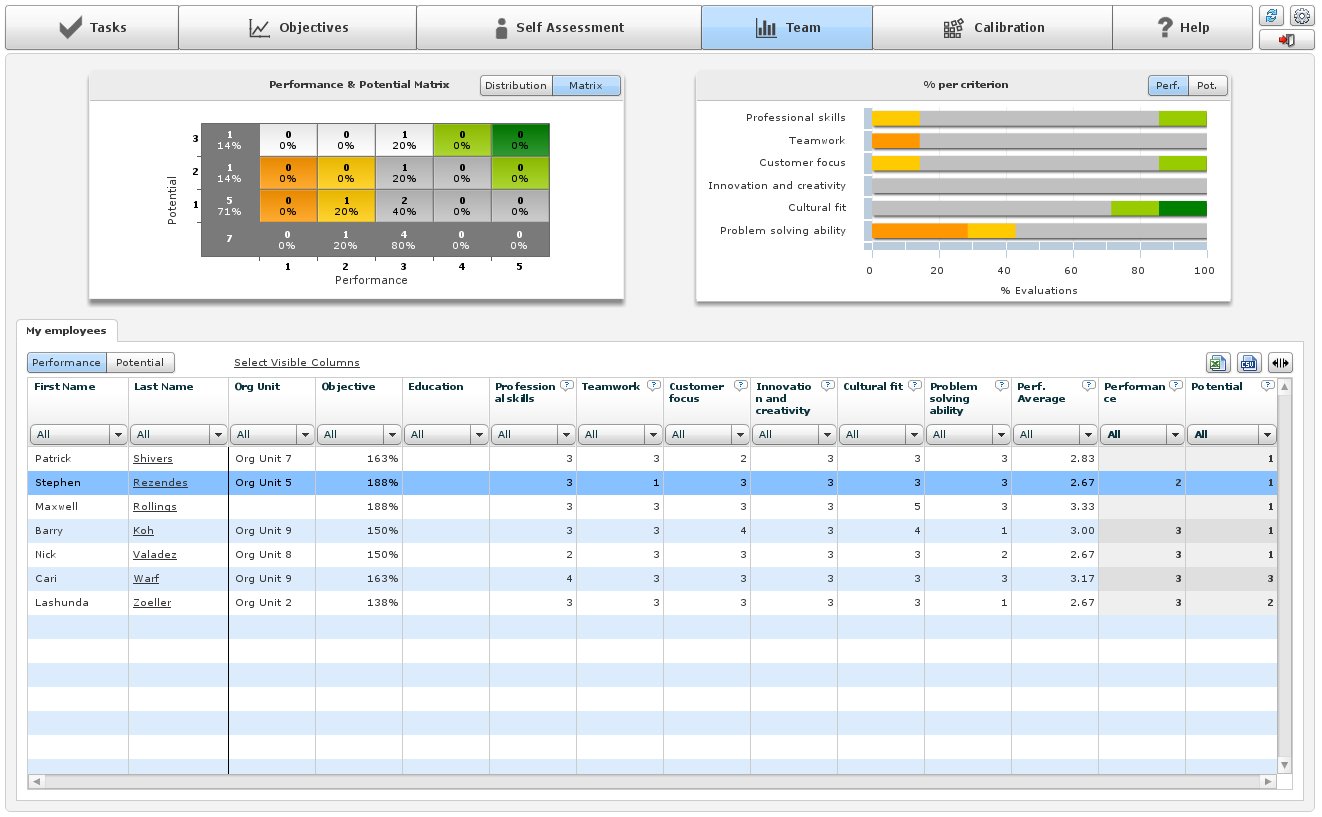The width and height of the screenshot is (1322, 817).
Task: Show help bubble for the Performance table column
Action: (x=1175, y=386)
